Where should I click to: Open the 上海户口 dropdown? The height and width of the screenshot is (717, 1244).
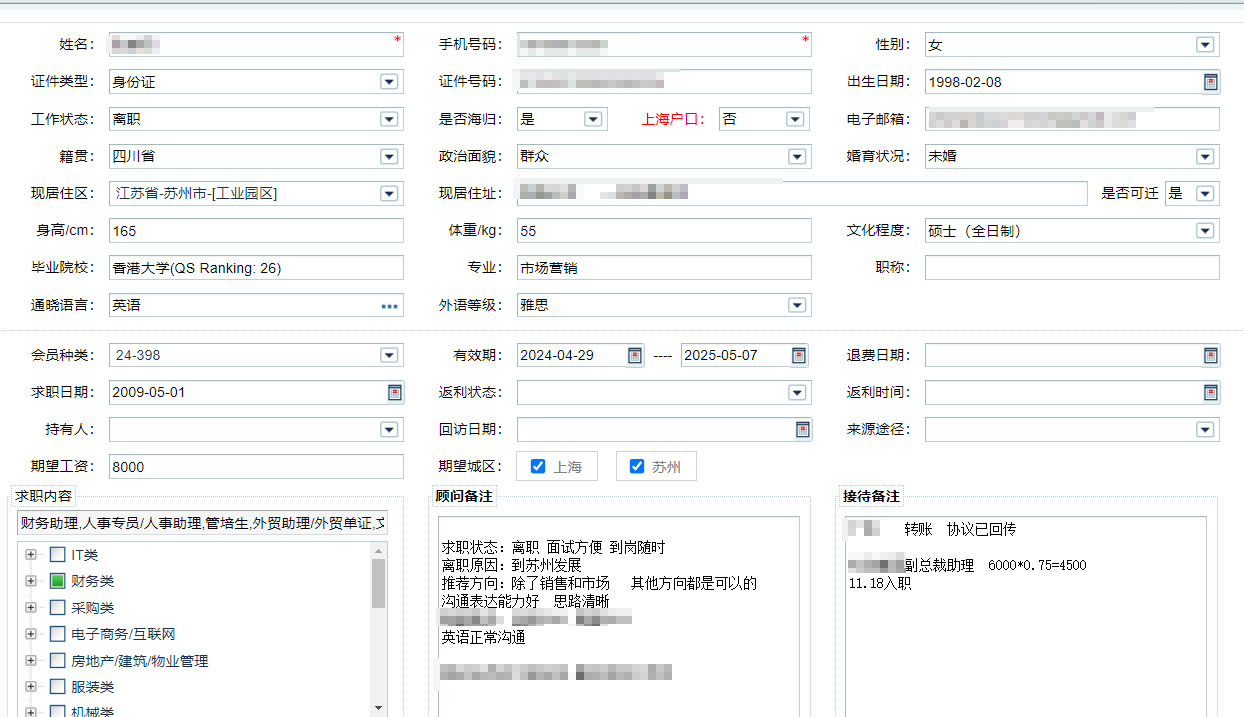[794, 119]
